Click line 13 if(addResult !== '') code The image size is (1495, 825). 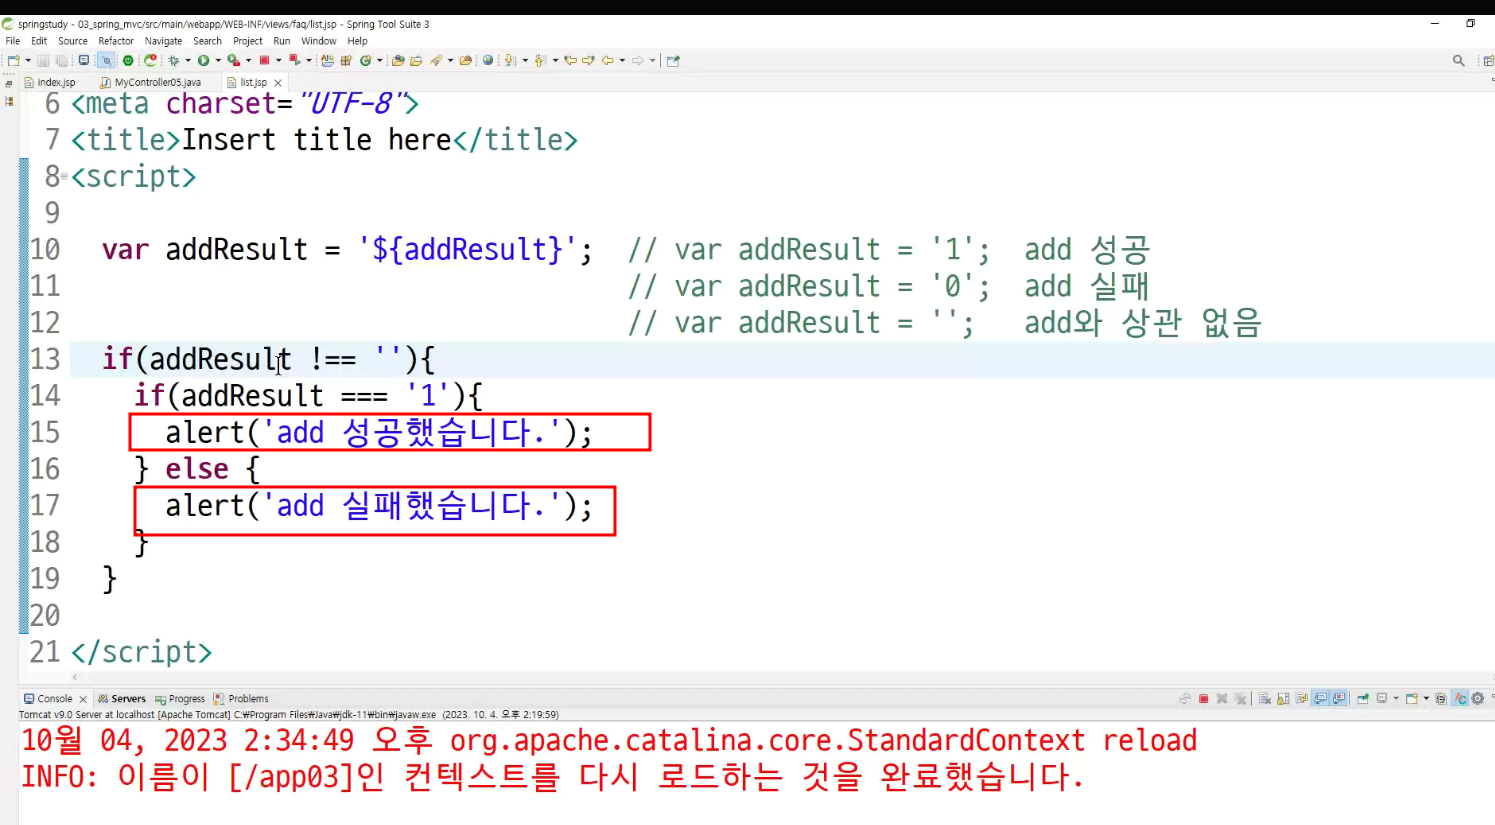click(x=268, y=359)
